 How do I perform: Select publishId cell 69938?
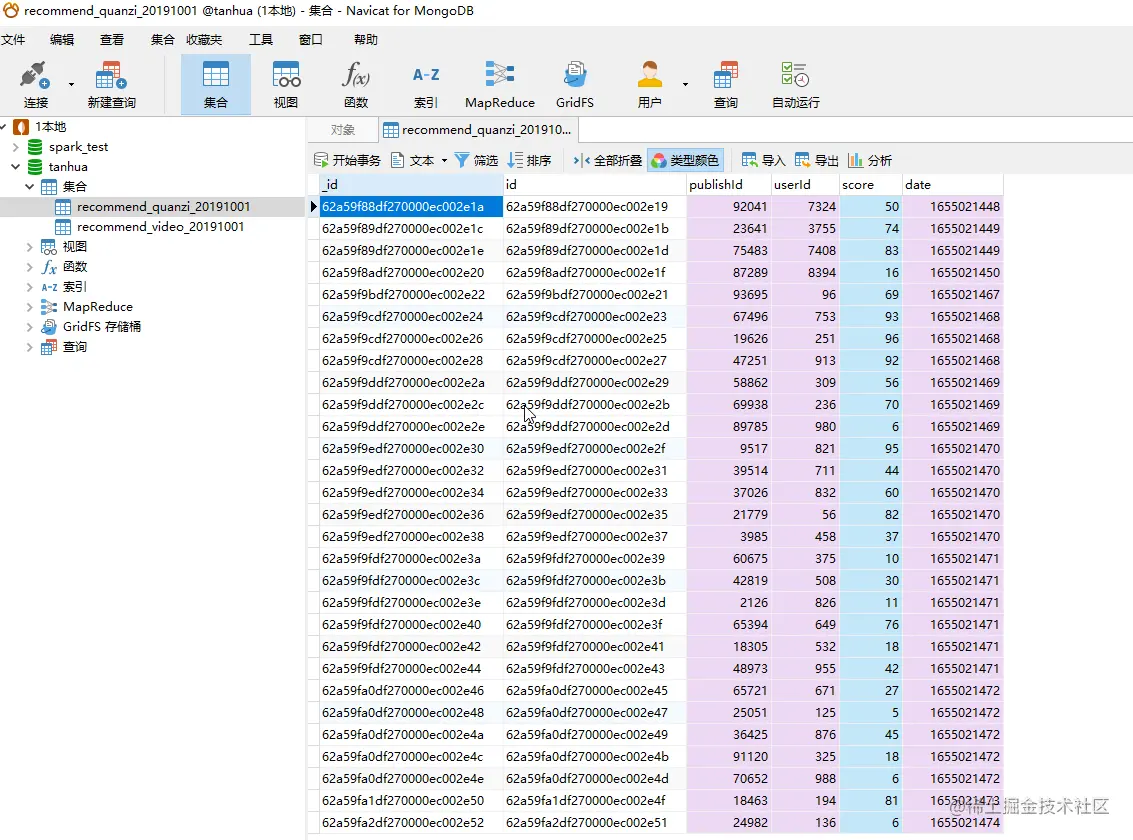pyautogui.click(x=728, y=404)
